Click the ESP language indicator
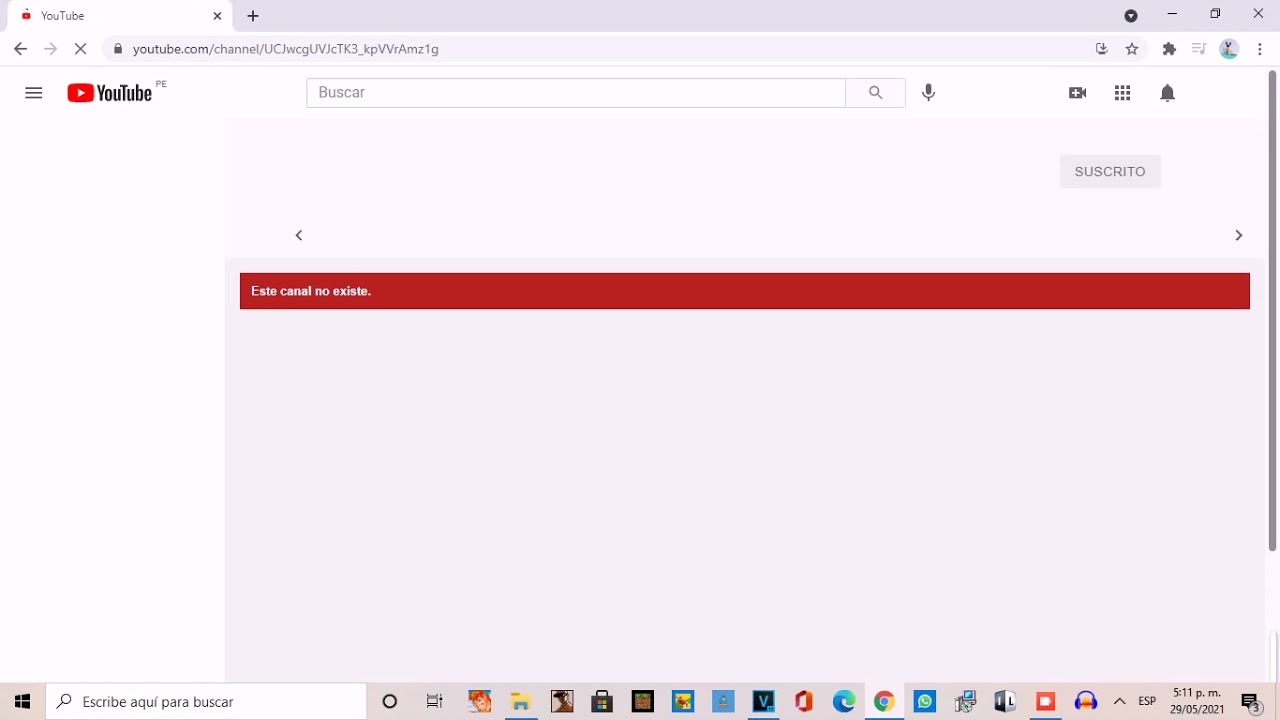The height and width of the screenshot is (720, 1280). point(1147,702)
